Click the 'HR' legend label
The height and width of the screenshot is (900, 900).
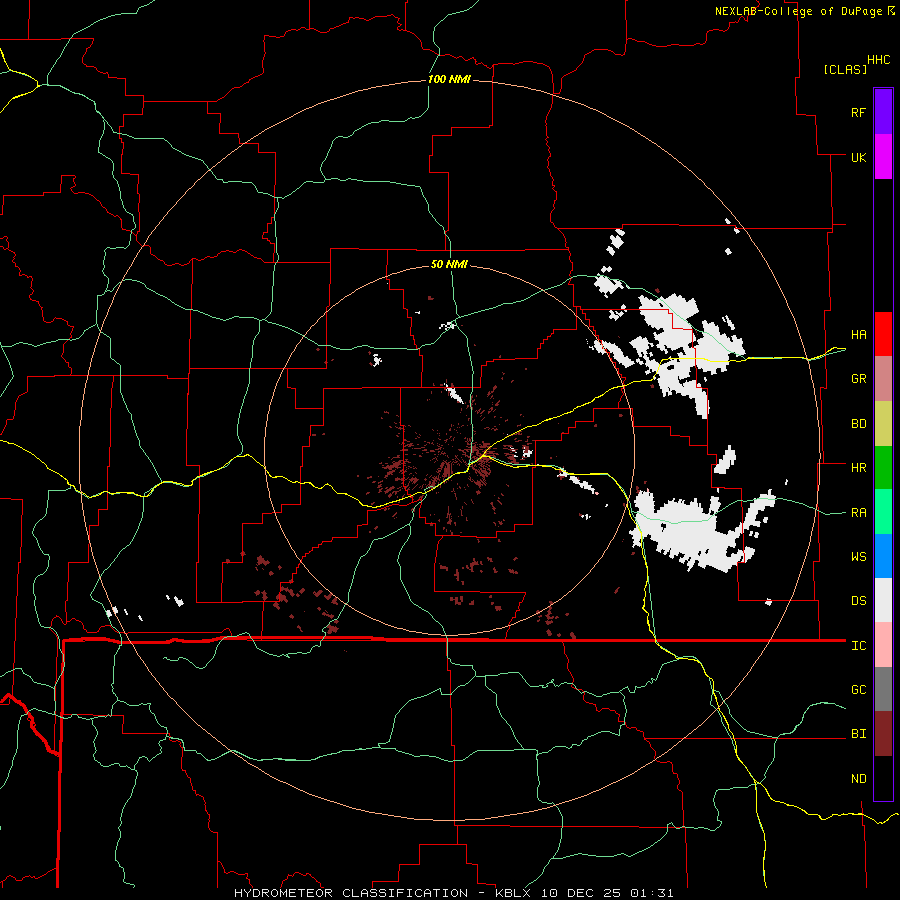(858, 468)
